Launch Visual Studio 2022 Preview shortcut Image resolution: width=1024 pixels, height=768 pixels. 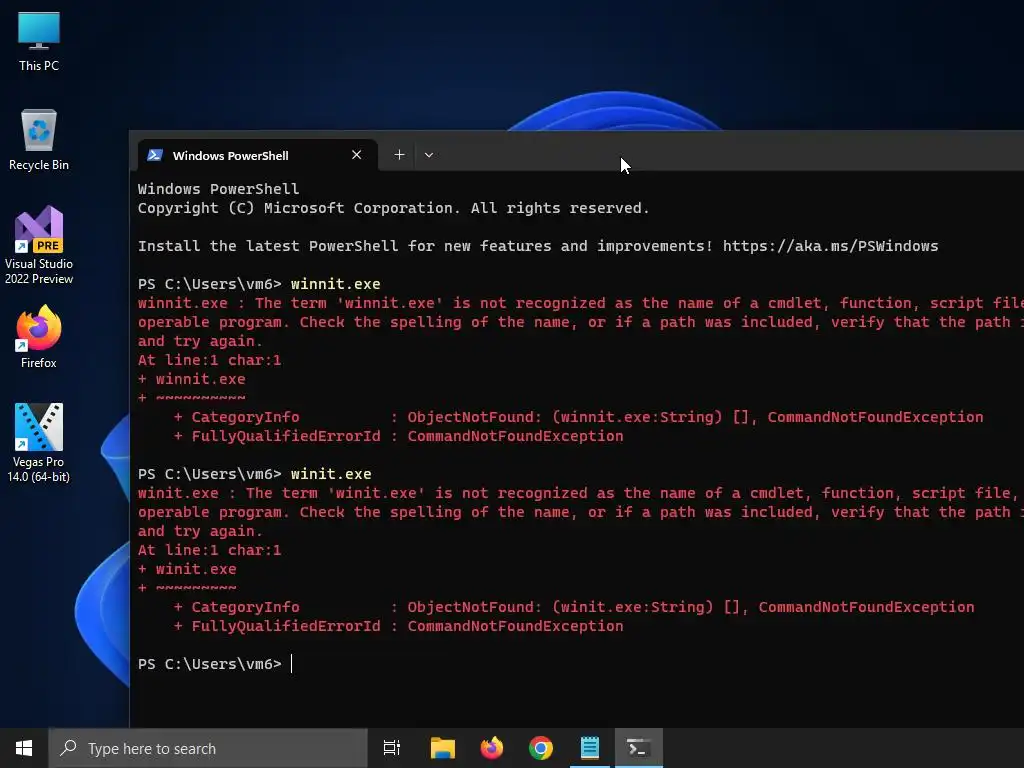click(x=39, y=245)
